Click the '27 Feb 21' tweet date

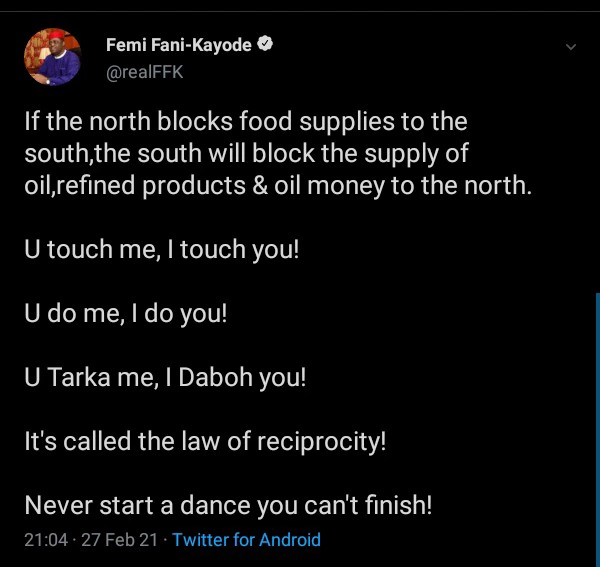[x=118, y=540]
